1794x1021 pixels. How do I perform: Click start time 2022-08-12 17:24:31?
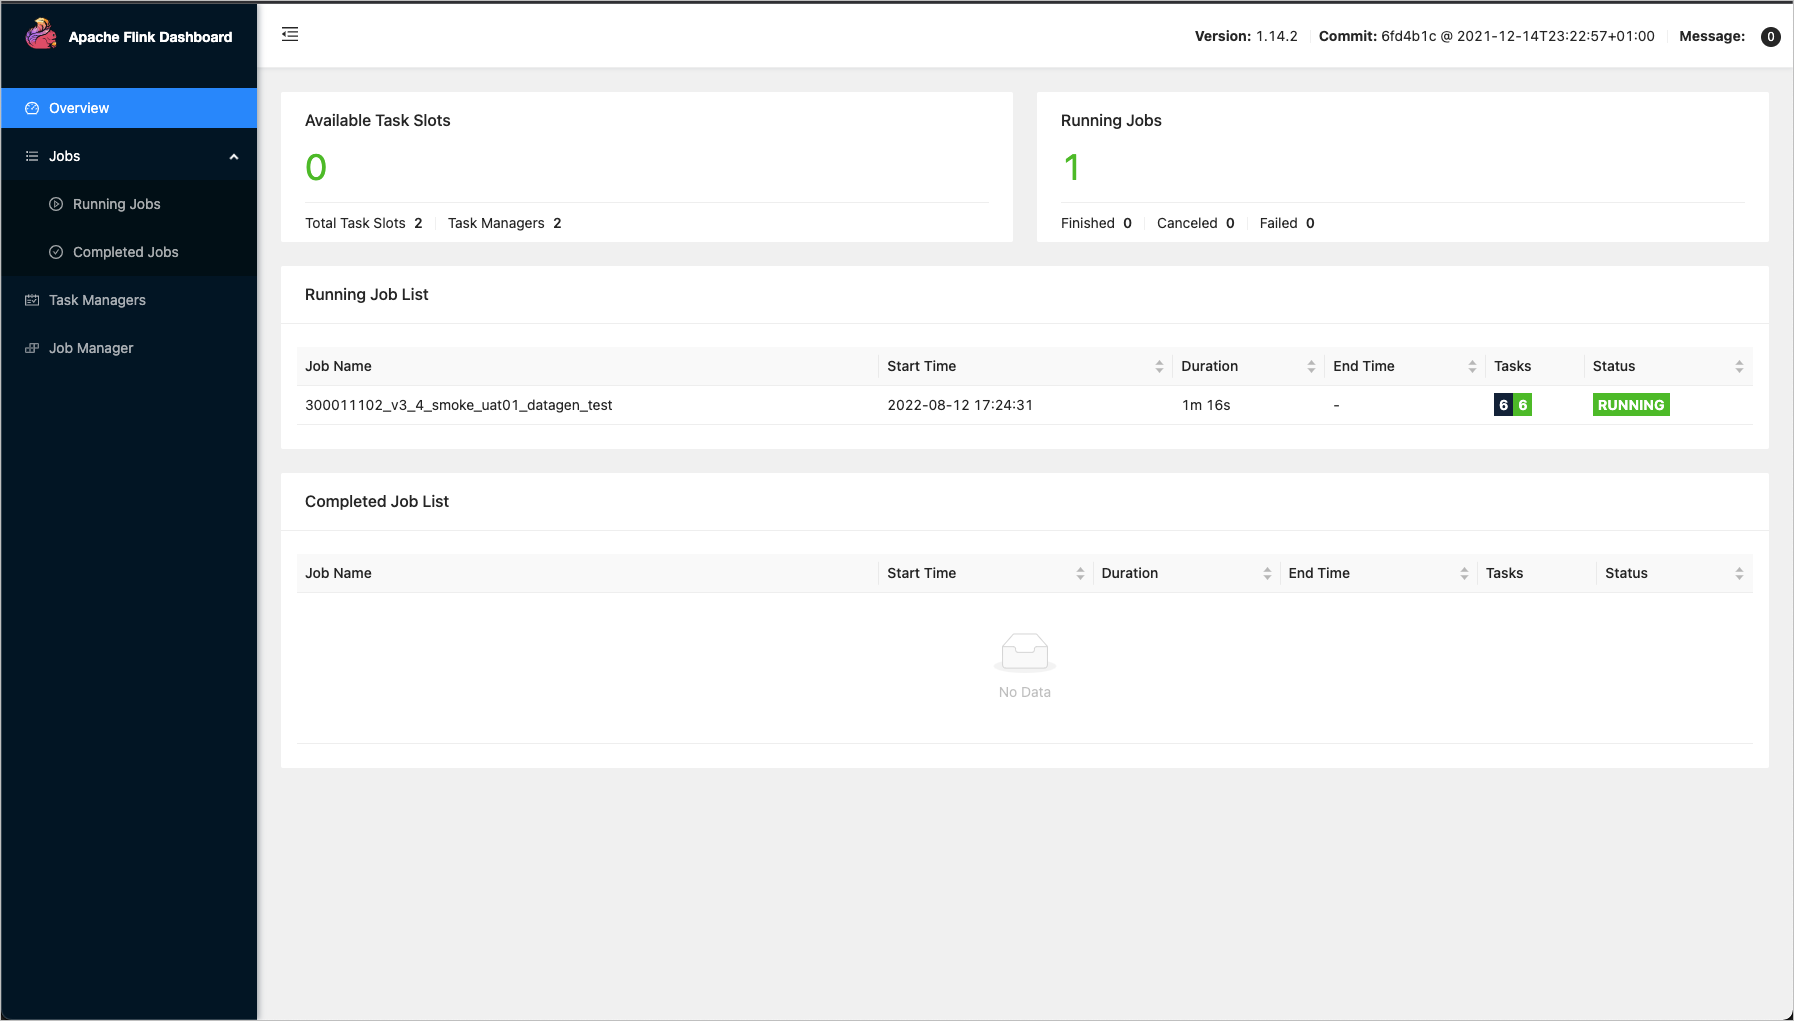(960, 405)
